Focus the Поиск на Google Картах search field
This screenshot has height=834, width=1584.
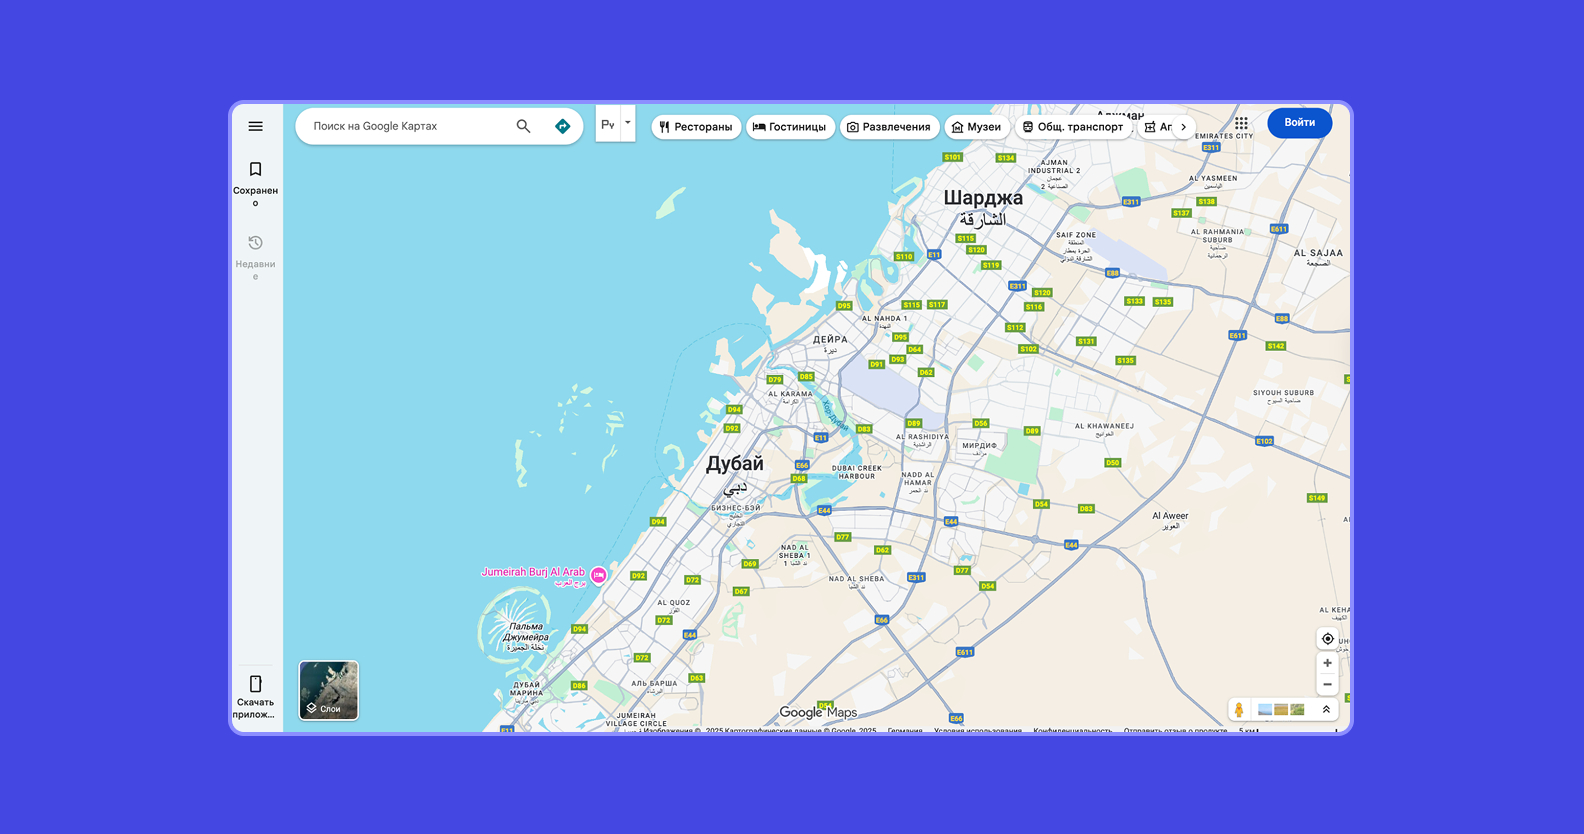[x=408, y=126]
